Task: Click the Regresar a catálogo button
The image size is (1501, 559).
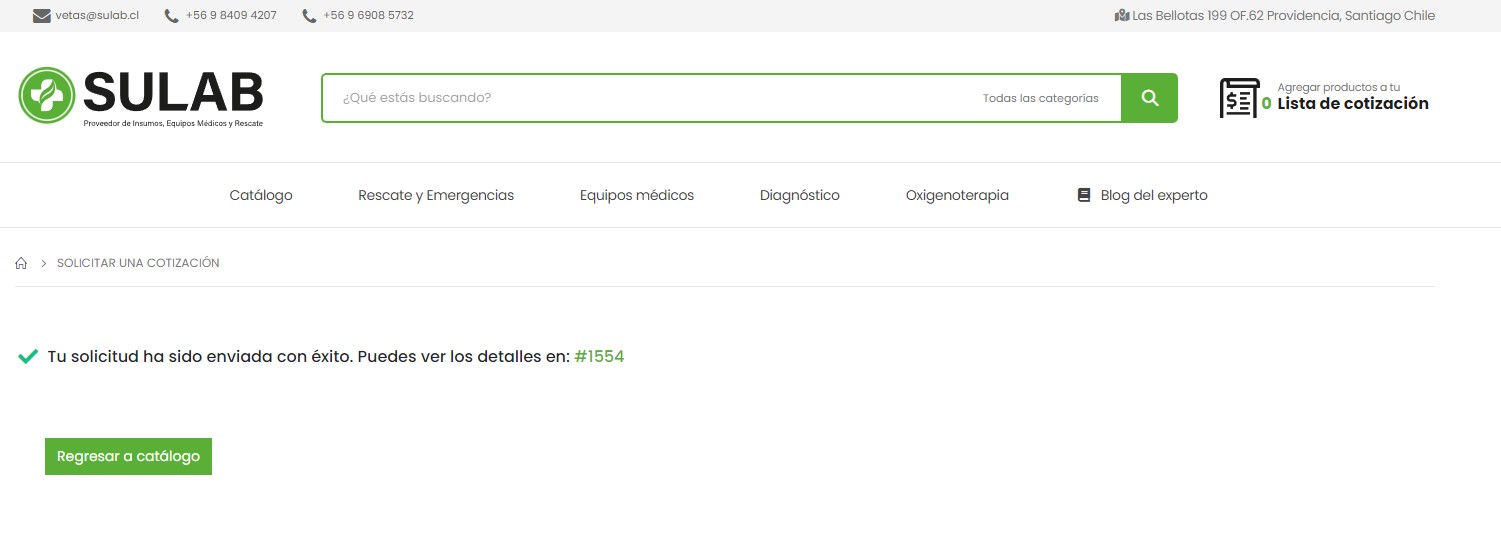Action: click(x=128, y=456)
